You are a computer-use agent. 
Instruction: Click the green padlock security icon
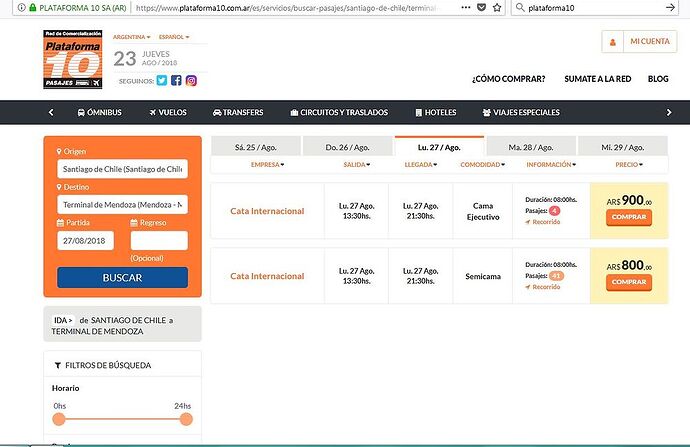click(x=33, y=7)
